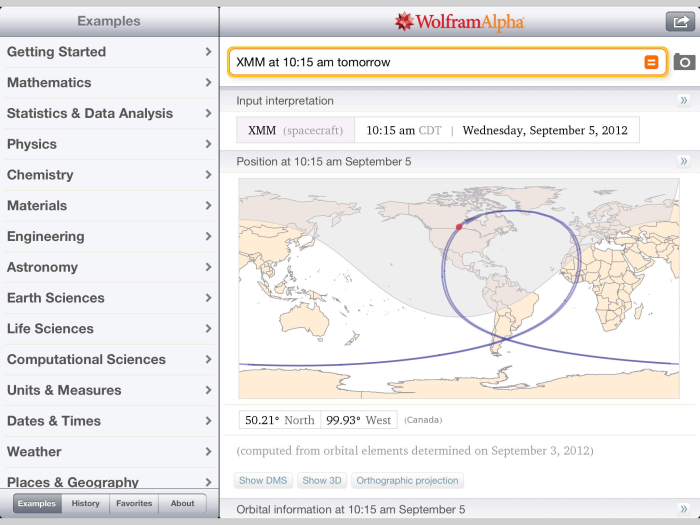Open the Engineering category
Viewport: 700px width, 525px height.
tap(109, 237)
